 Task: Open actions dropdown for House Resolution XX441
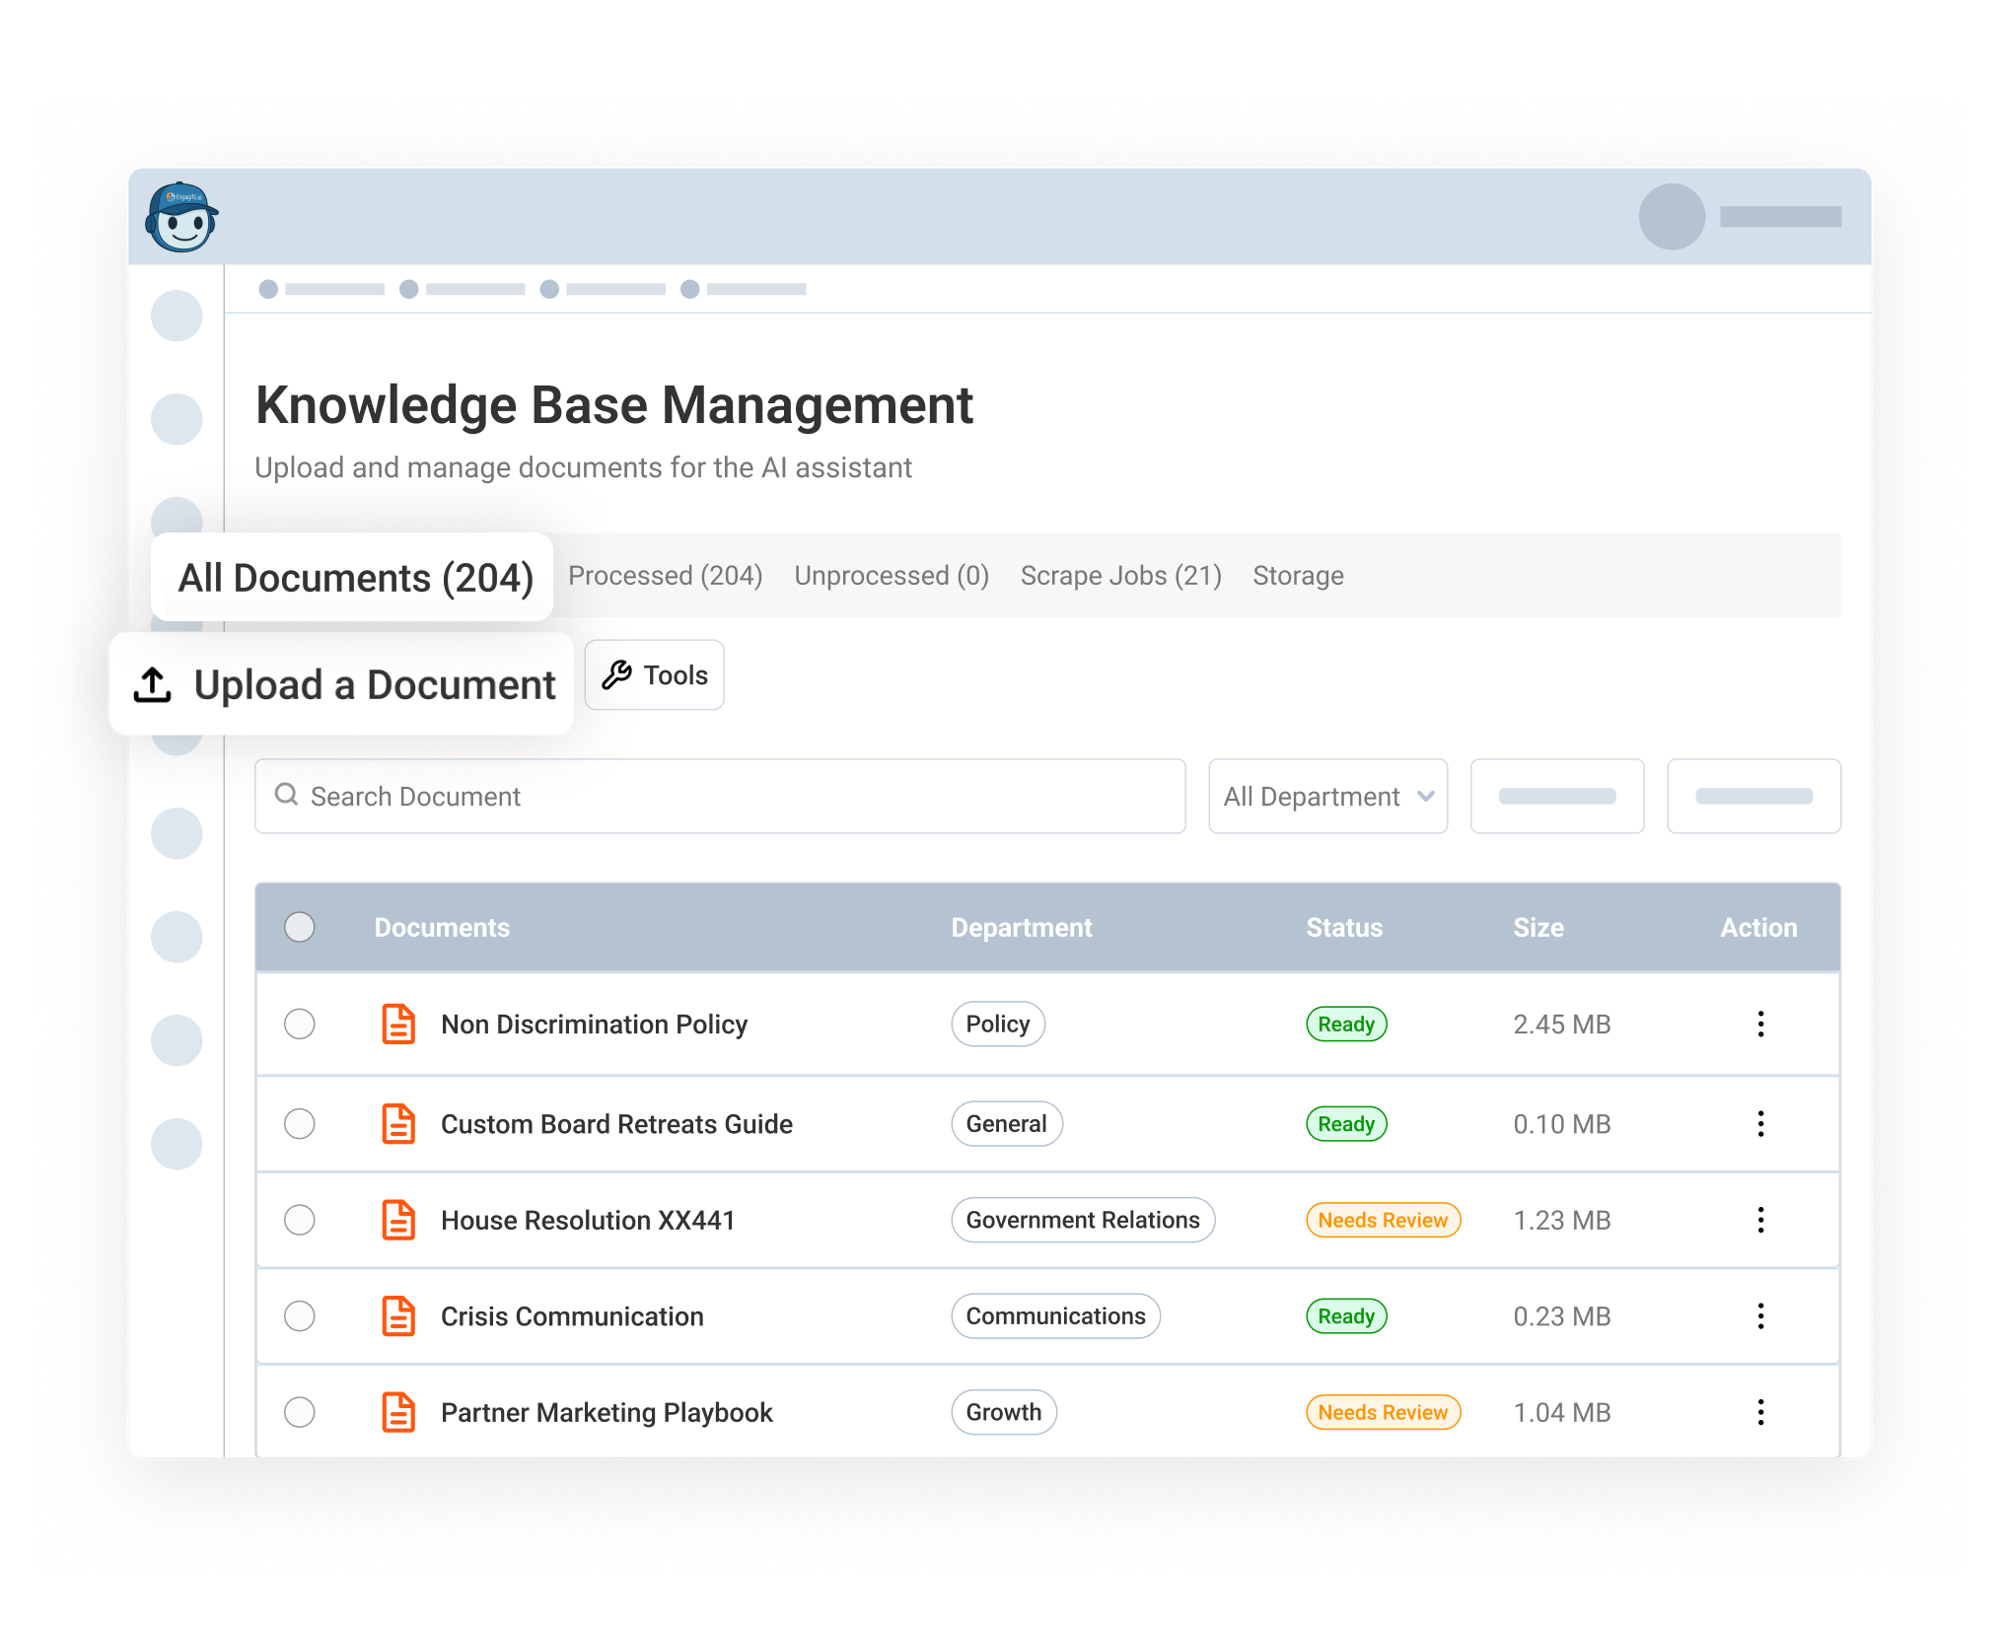pos(1760,1220)
